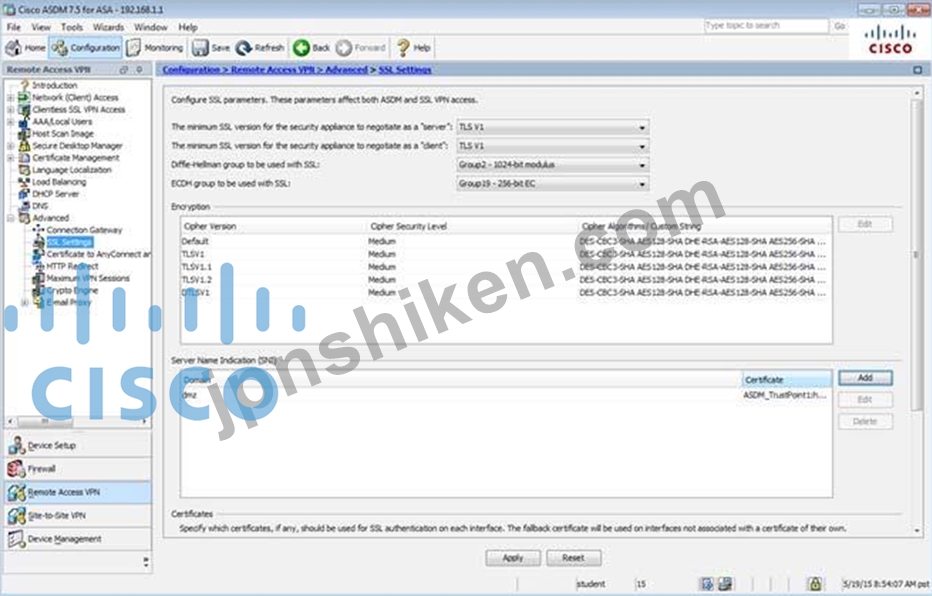Follow the Configuration breadcrumb link

191,70
